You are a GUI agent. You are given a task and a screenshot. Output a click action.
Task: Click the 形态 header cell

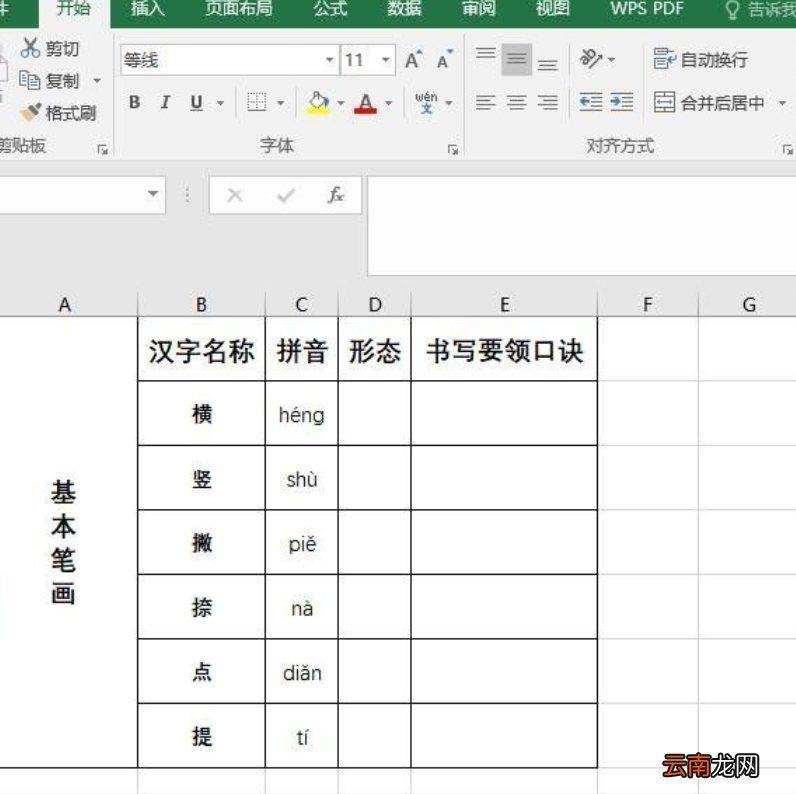(x=375, y=350)
